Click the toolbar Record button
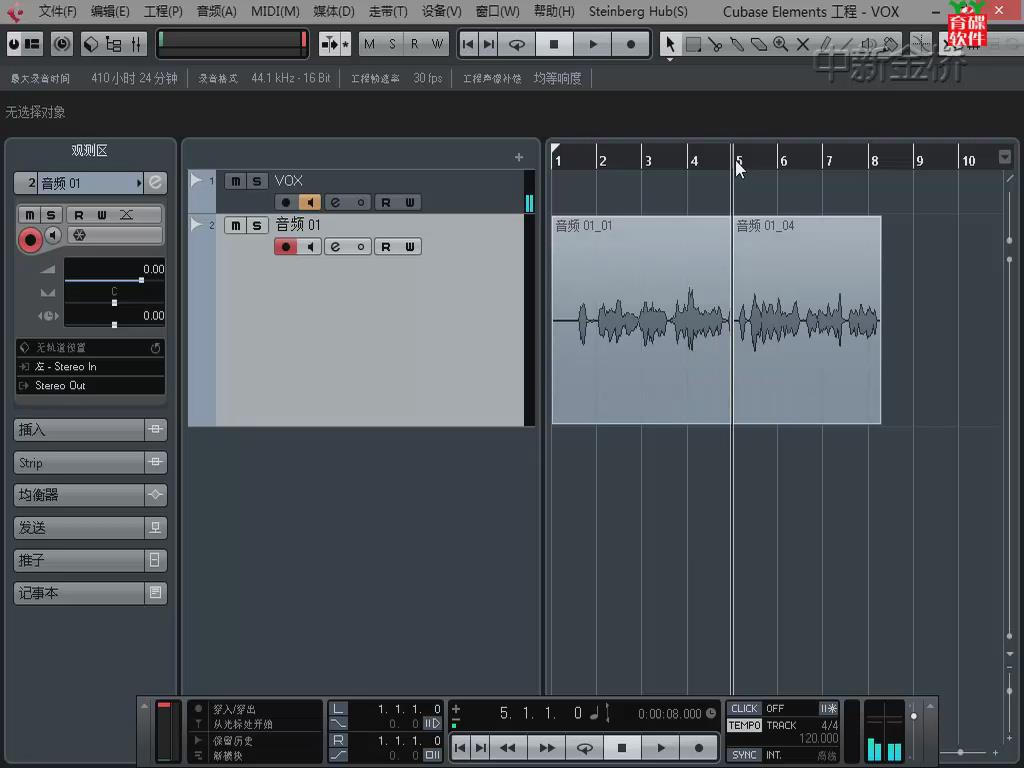The height and width of the screenshot is (768, 1024). click(630, 44)
